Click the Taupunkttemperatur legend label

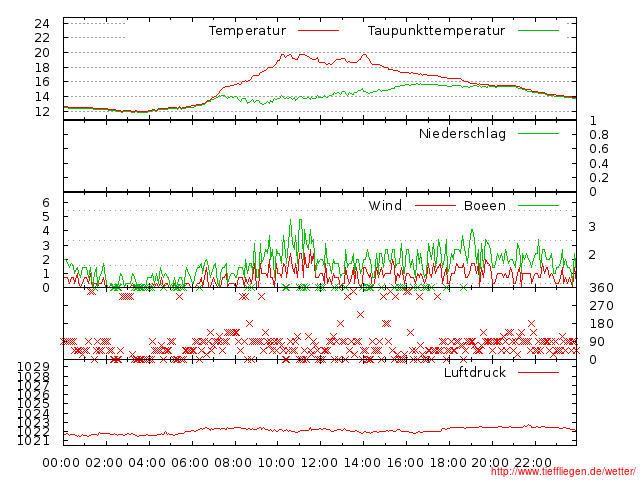436,31
